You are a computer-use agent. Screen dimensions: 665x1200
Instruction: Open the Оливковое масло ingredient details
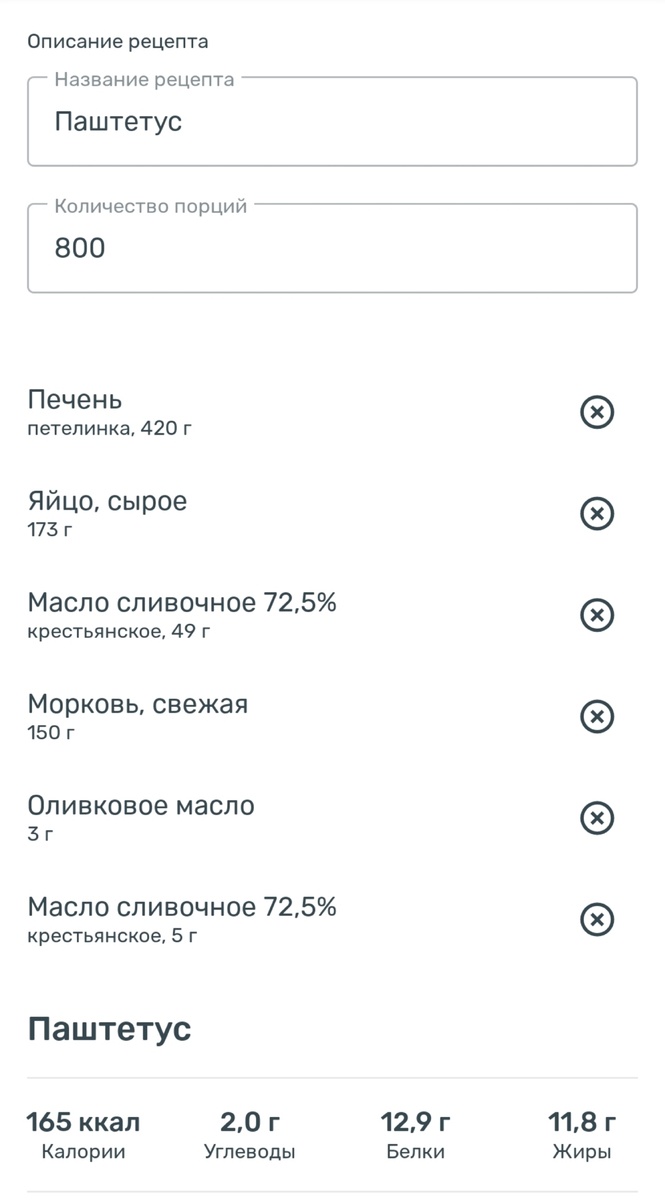point(140,804)
